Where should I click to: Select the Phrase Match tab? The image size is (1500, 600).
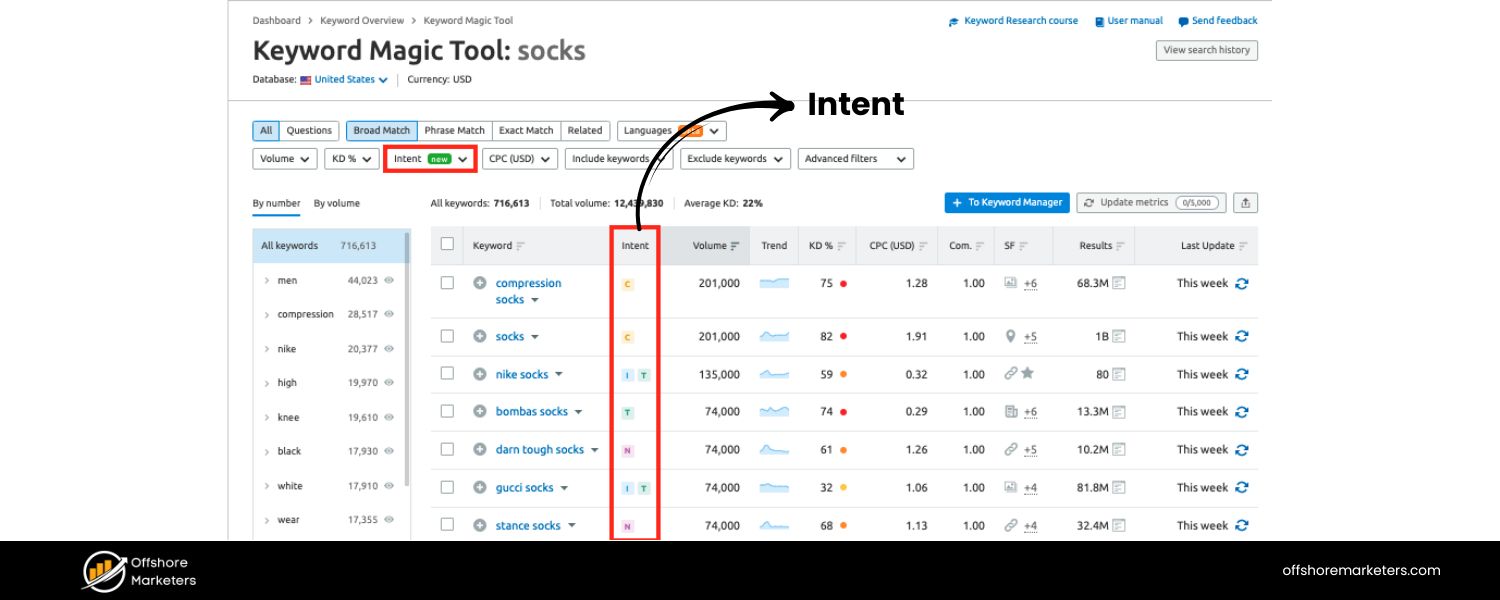point(454,130)
